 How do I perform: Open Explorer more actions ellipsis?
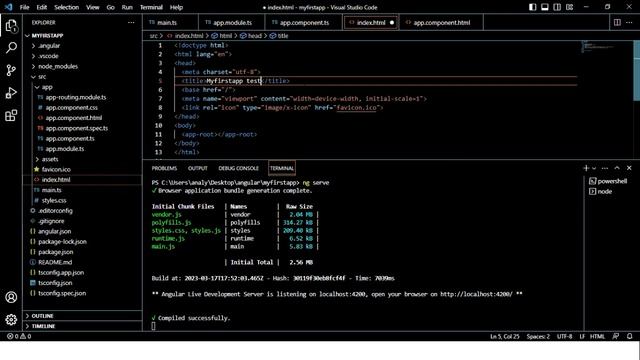click(x=131, y=22)
